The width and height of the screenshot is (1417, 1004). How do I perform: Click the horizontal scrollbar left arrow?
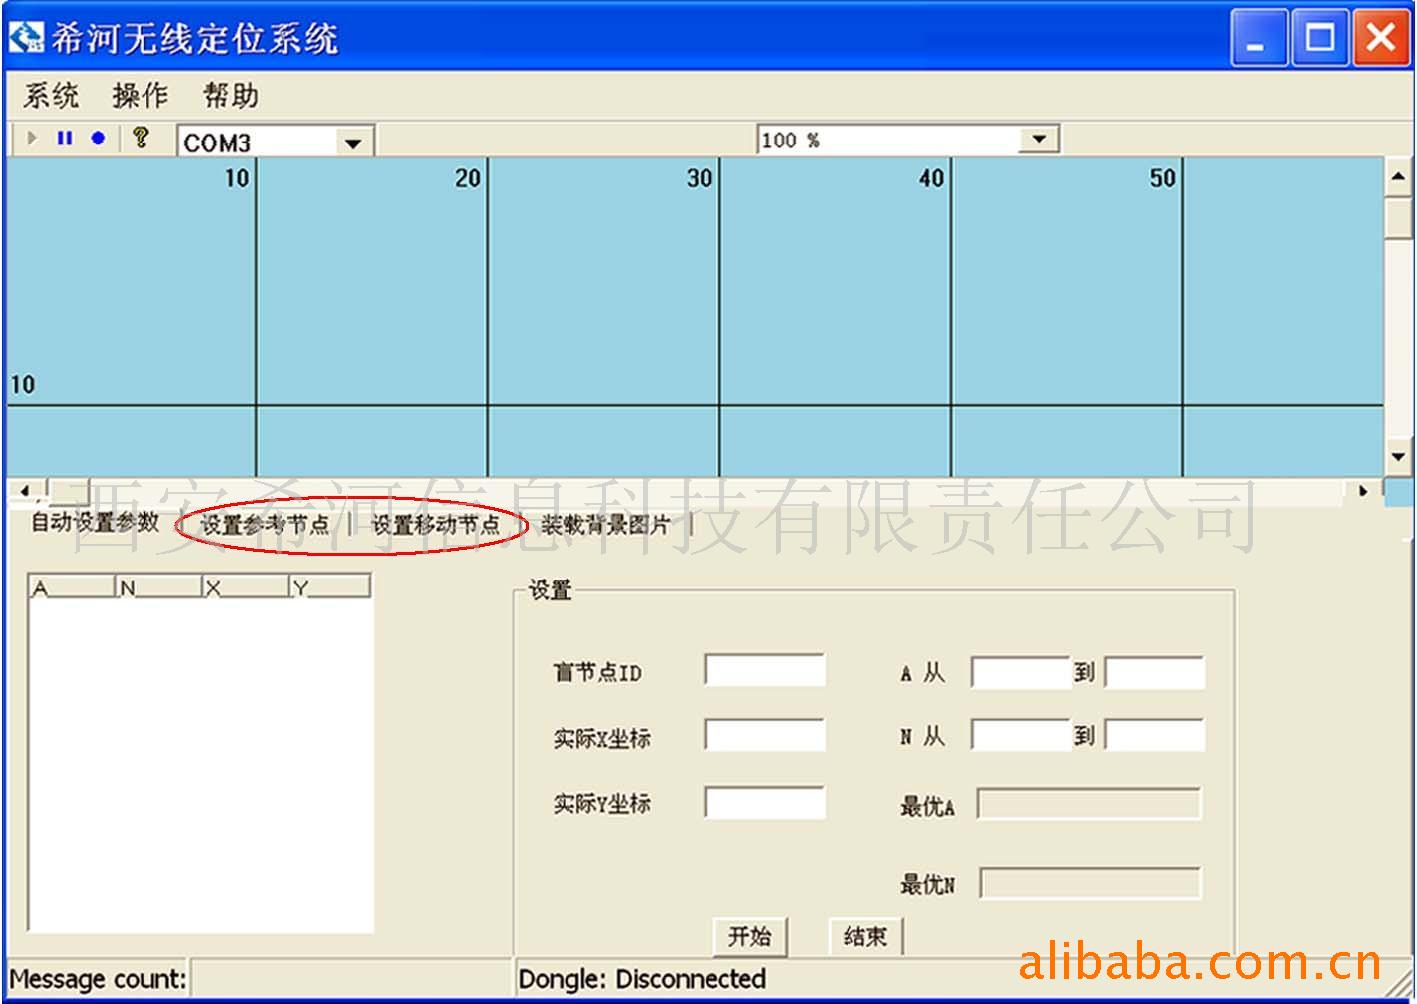coord(25,491)
